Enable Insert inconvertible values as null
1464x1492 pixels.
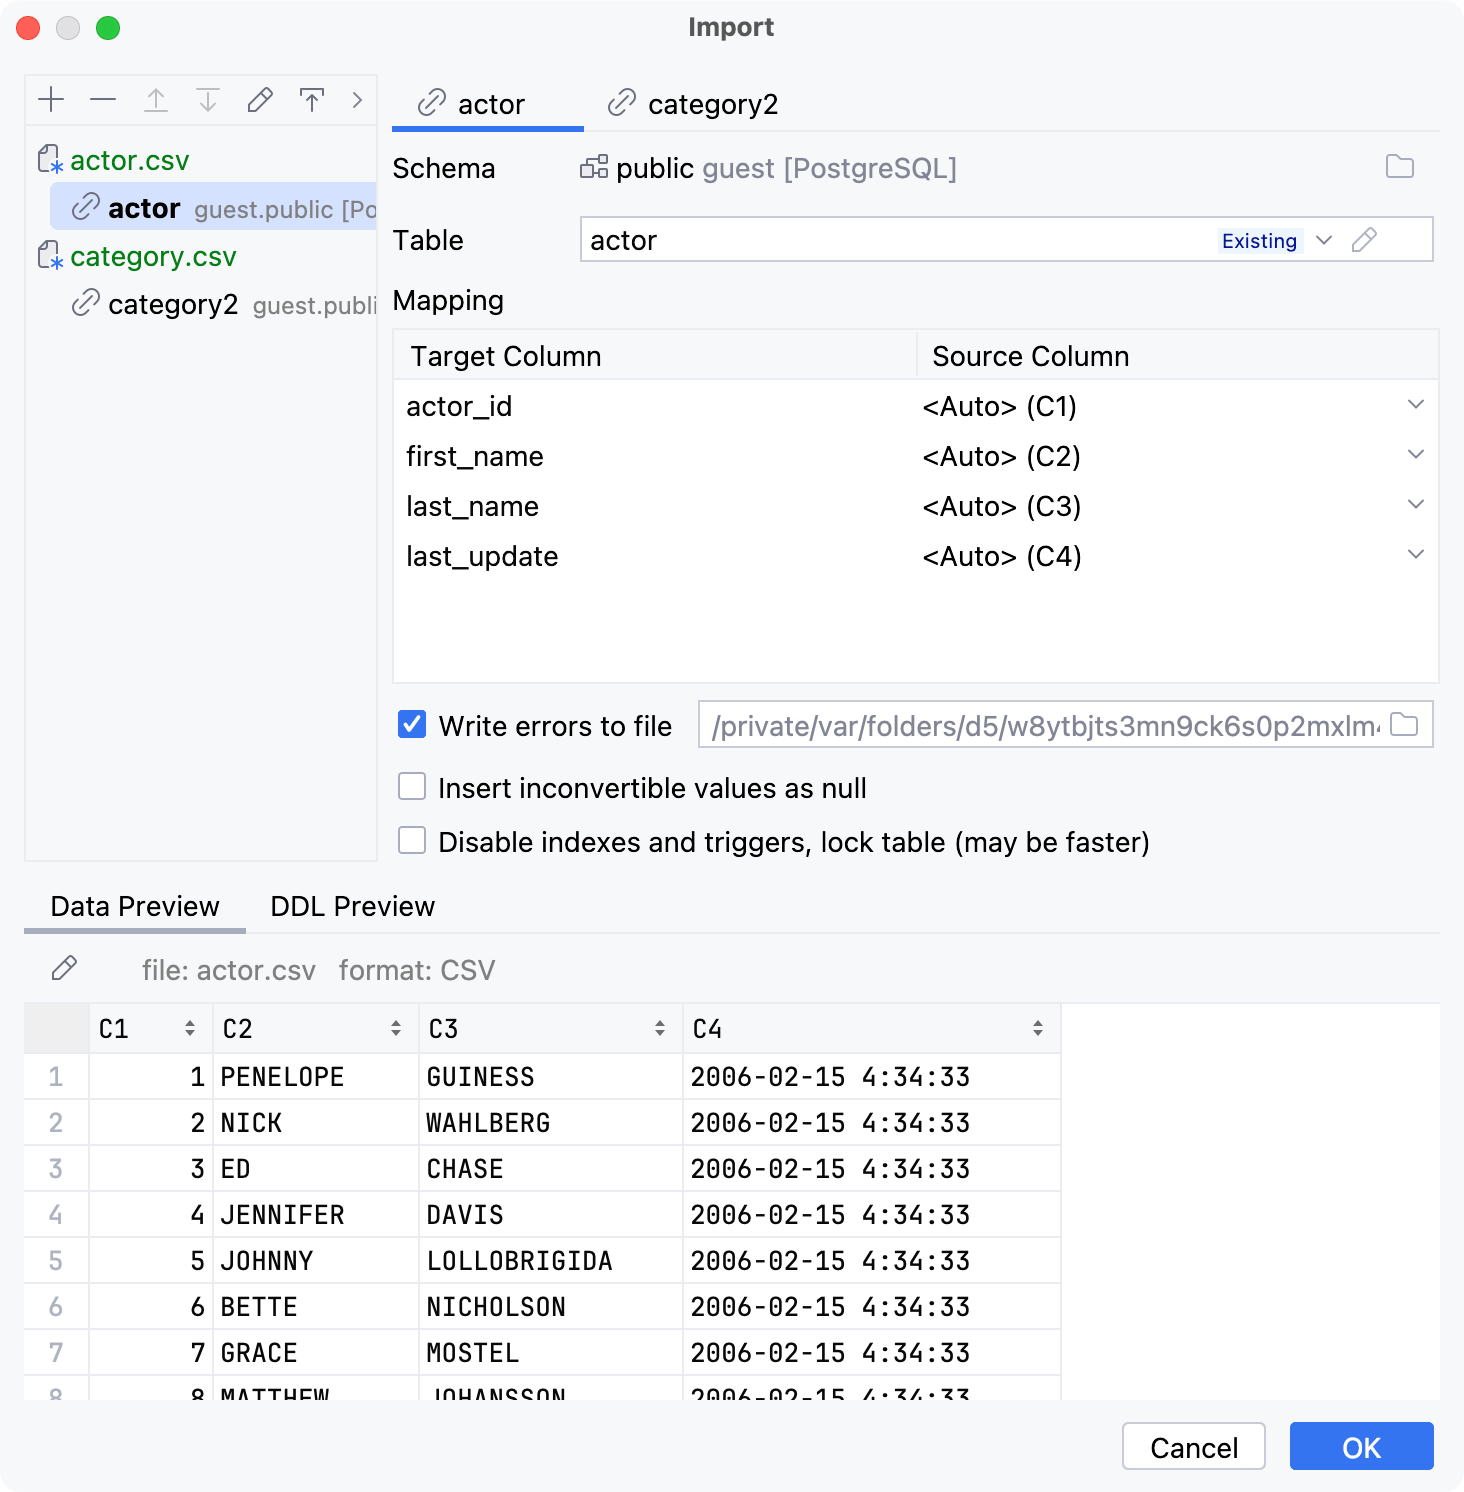tap(411, 787)
